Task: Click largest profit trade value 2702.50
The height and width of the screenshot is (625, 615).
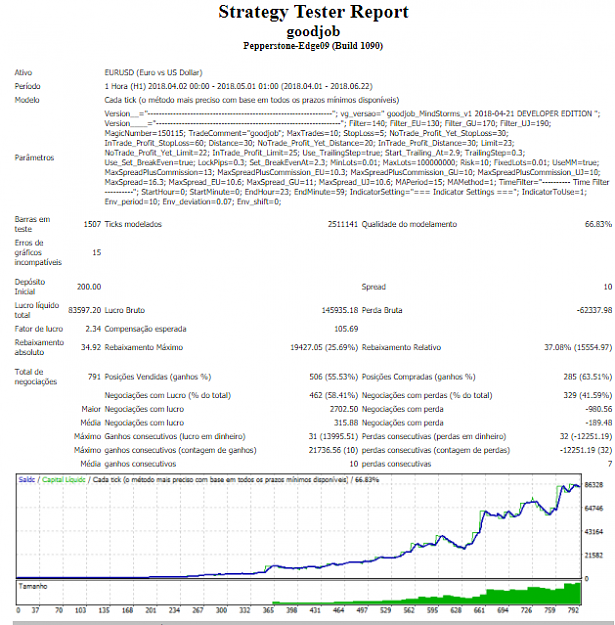Action: [x=344, y=409]
